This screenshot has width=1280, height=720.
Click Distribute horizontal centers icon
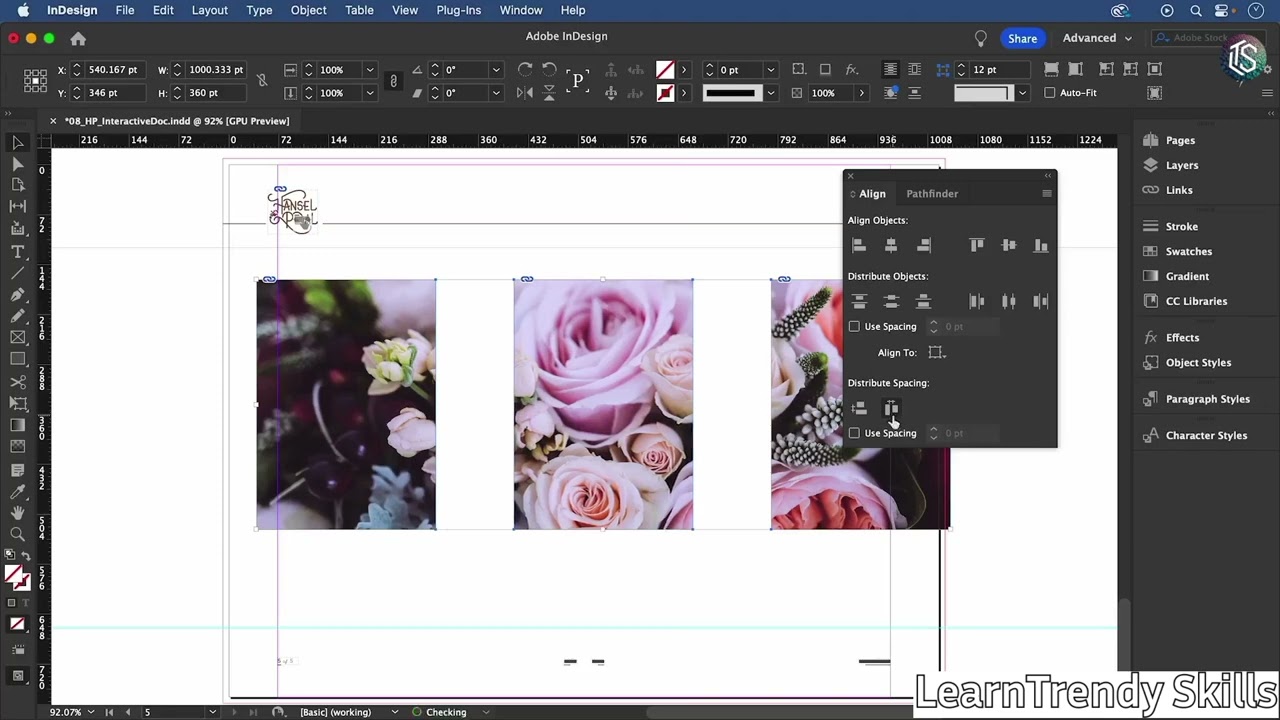[1009, 301]
